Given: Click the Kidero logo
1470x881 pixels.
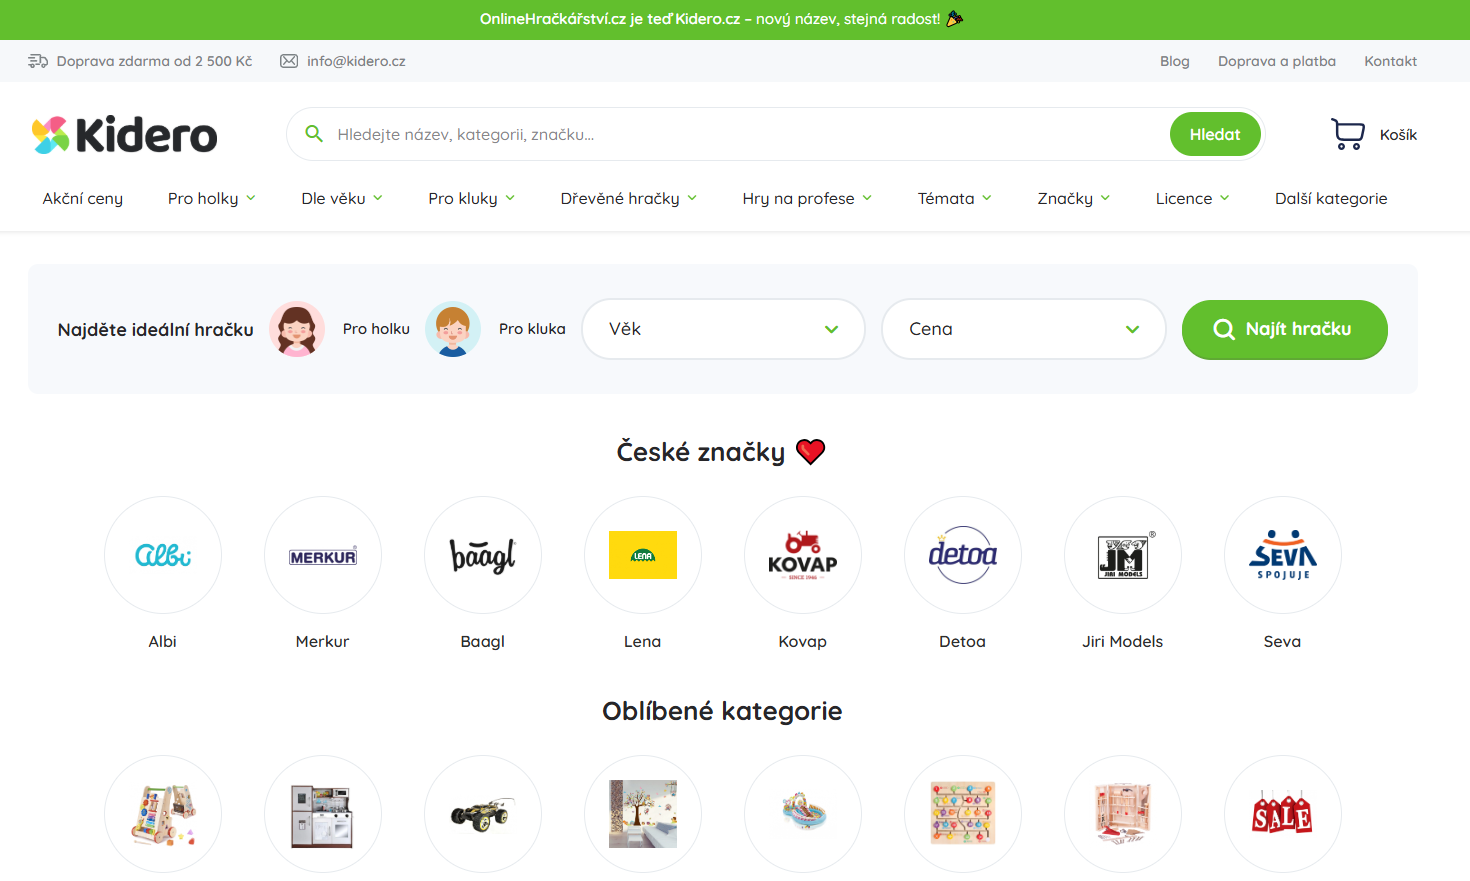Looking at the screenshot, I should [125, 135].
